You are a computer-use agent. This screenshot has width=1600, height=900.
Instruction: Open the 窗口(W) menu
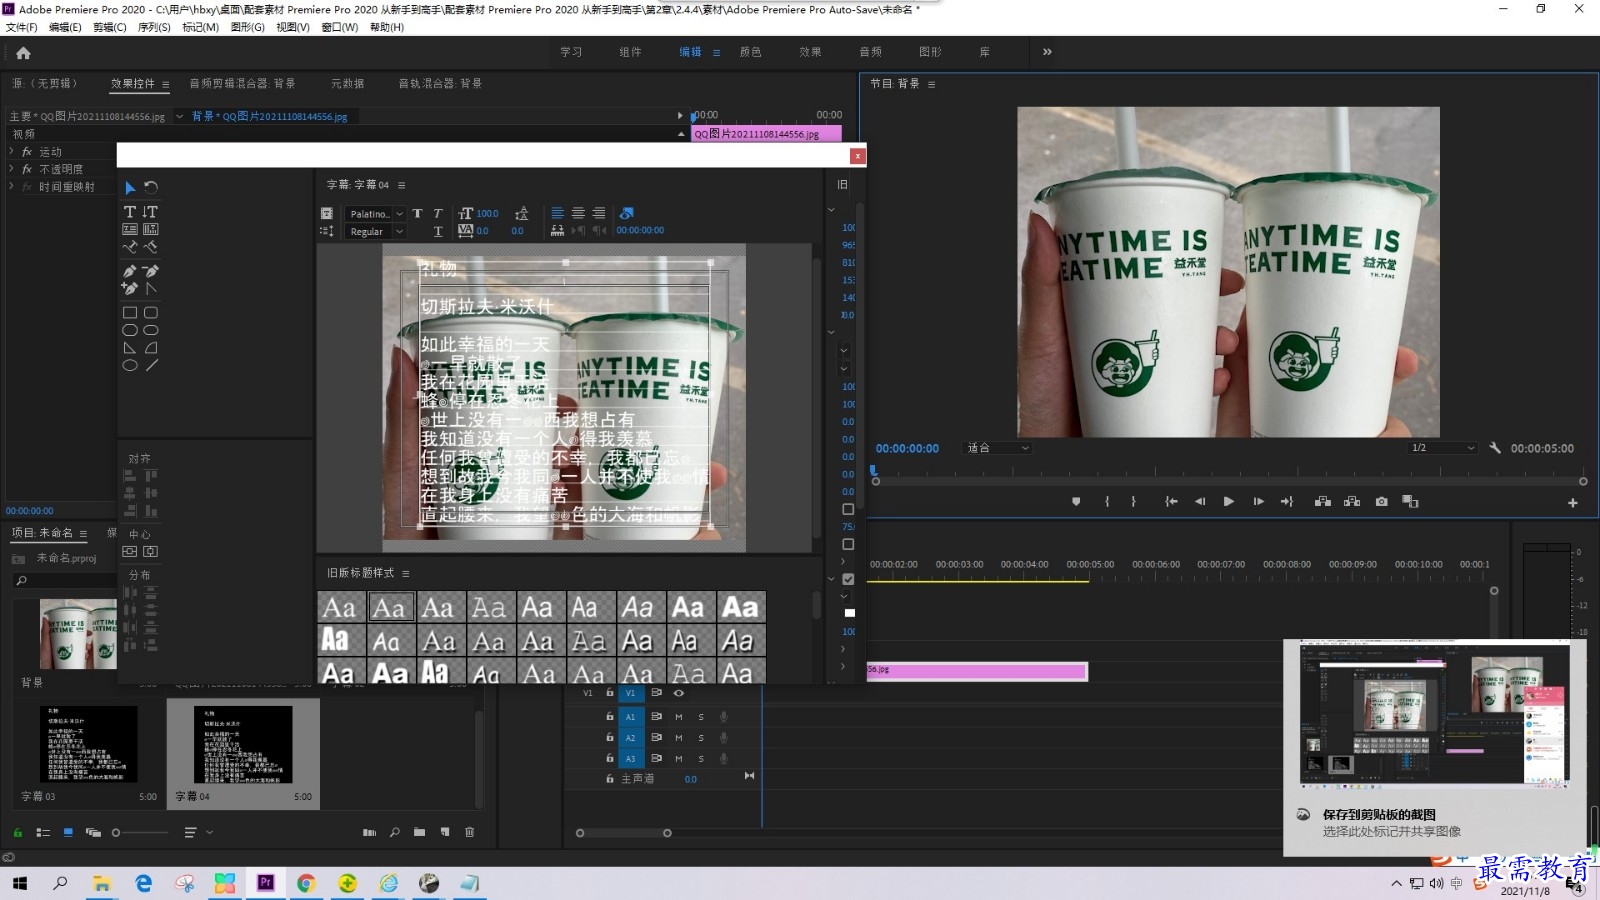(x=340, y=27)
